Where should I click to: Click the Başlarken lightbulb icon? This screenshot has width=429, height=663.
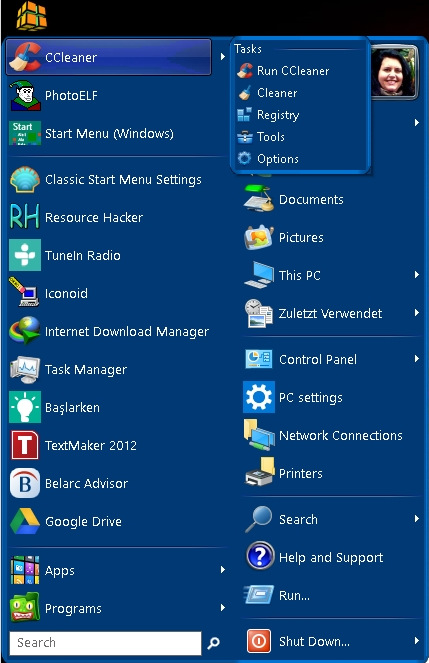pyautogui.click(x=25, y=407)
